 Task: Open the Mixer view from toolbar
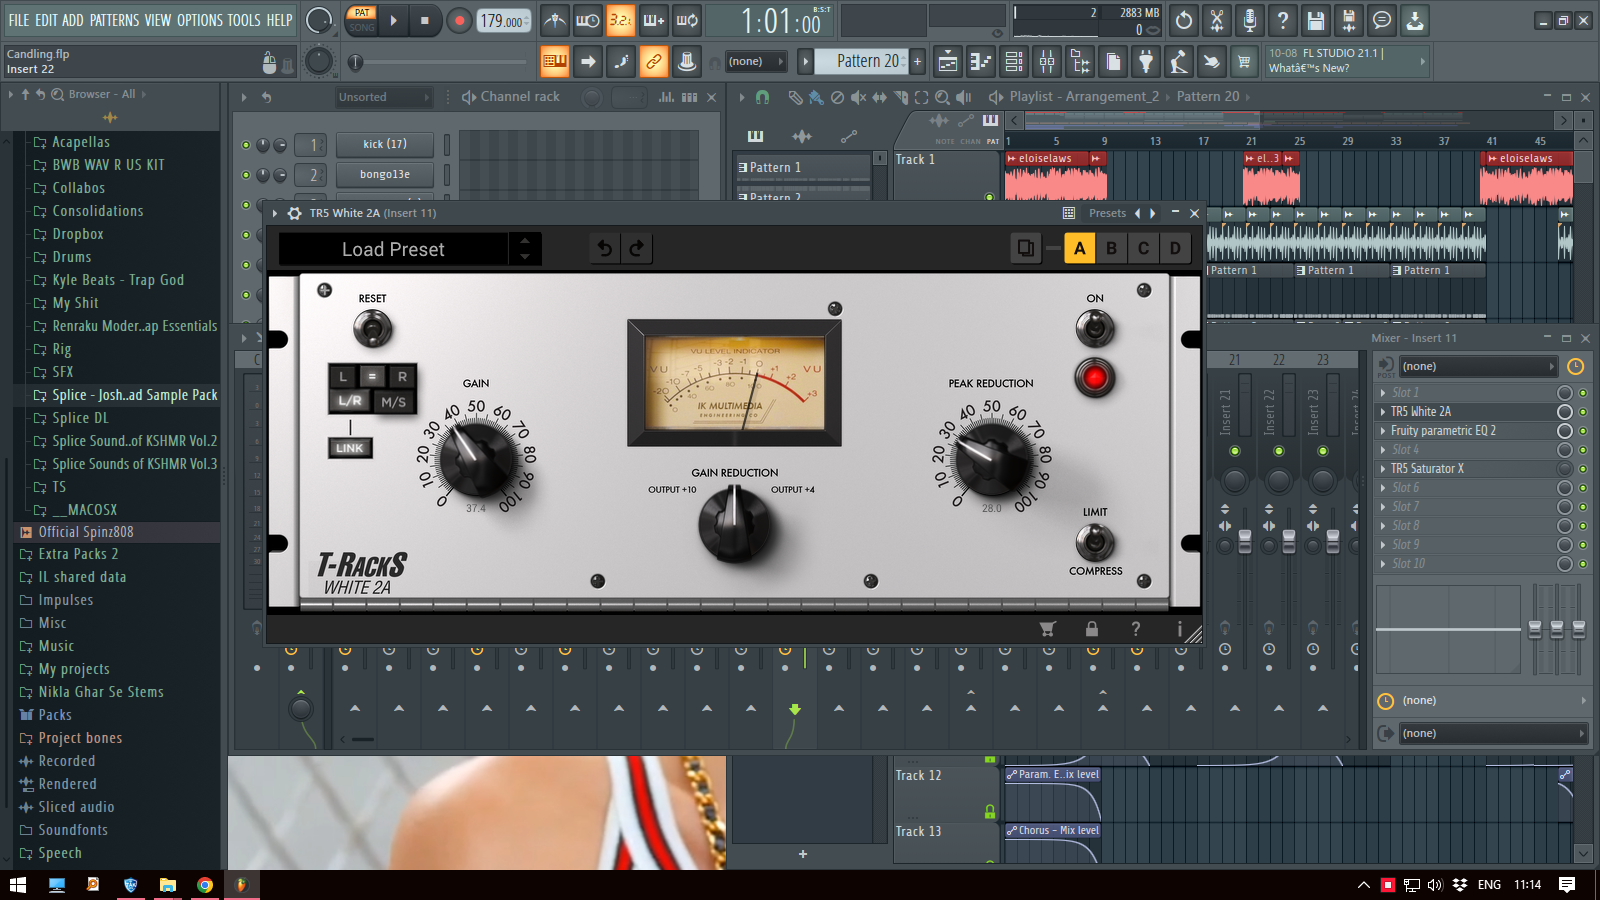1046,62
